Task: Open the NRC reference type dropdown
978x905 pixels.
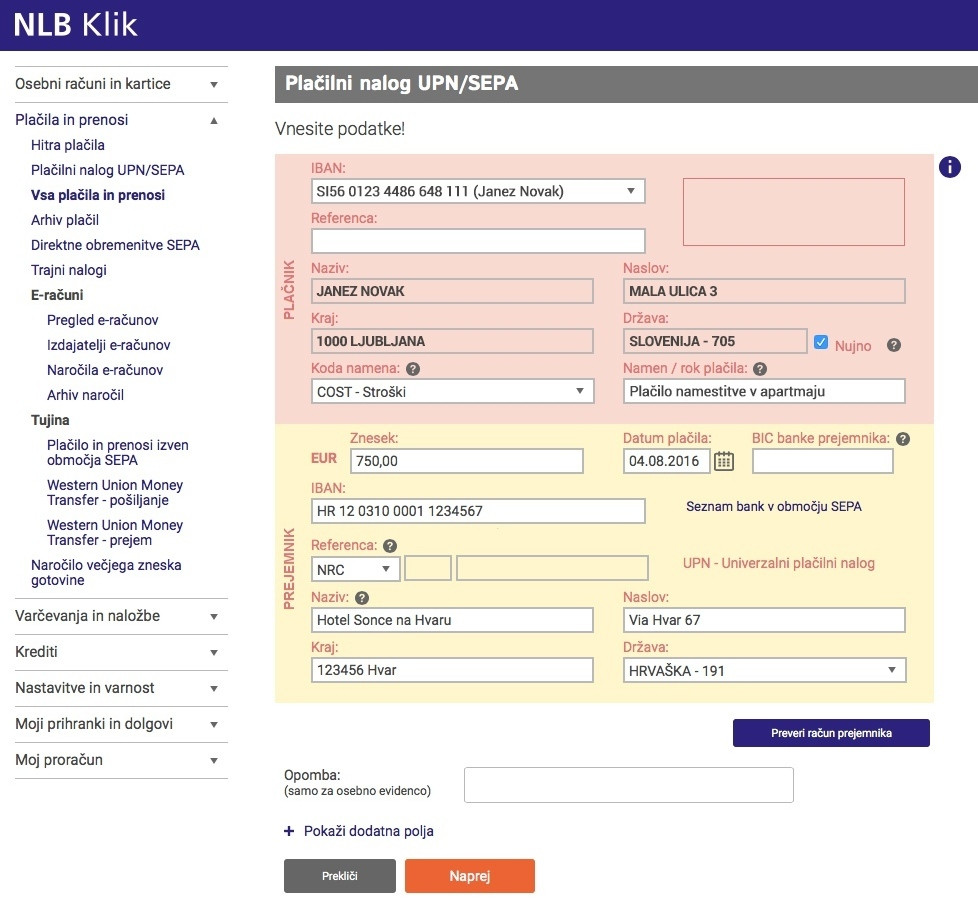Action: pyautogui.click(x=355, y=569)
